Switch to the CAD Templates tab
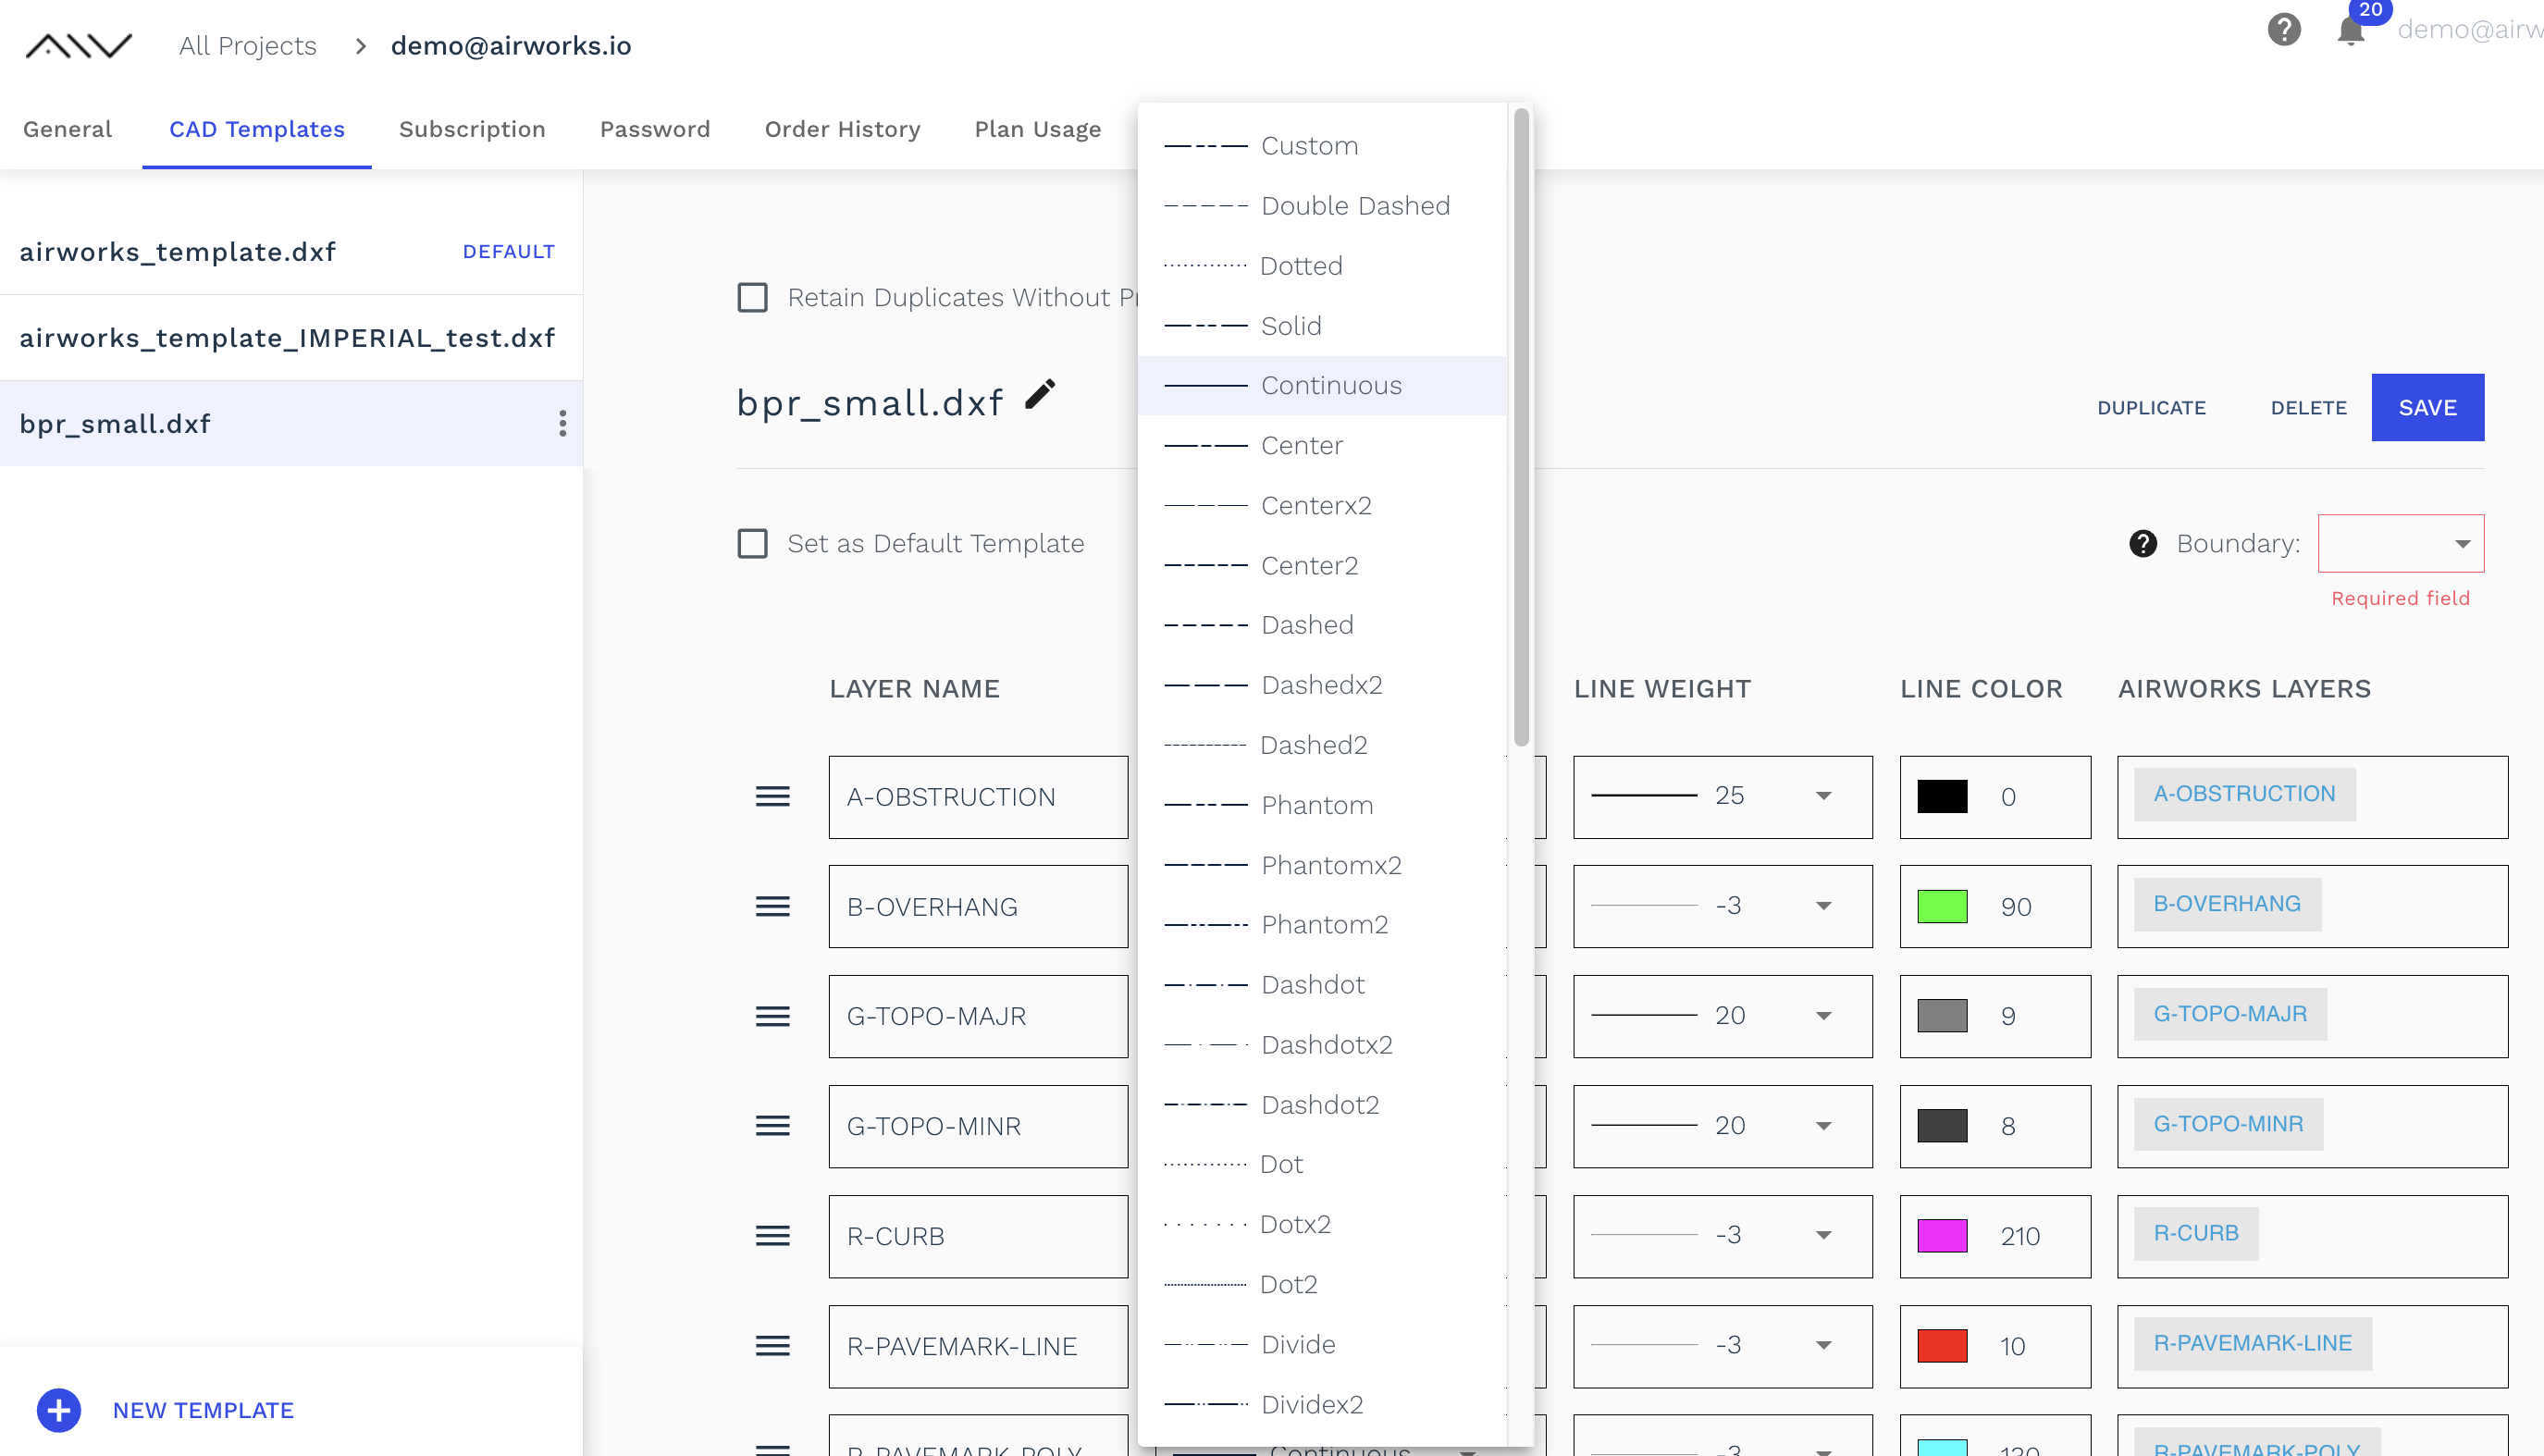The width and height of the screenshot is (2544, 1456). tap(257, 129)
